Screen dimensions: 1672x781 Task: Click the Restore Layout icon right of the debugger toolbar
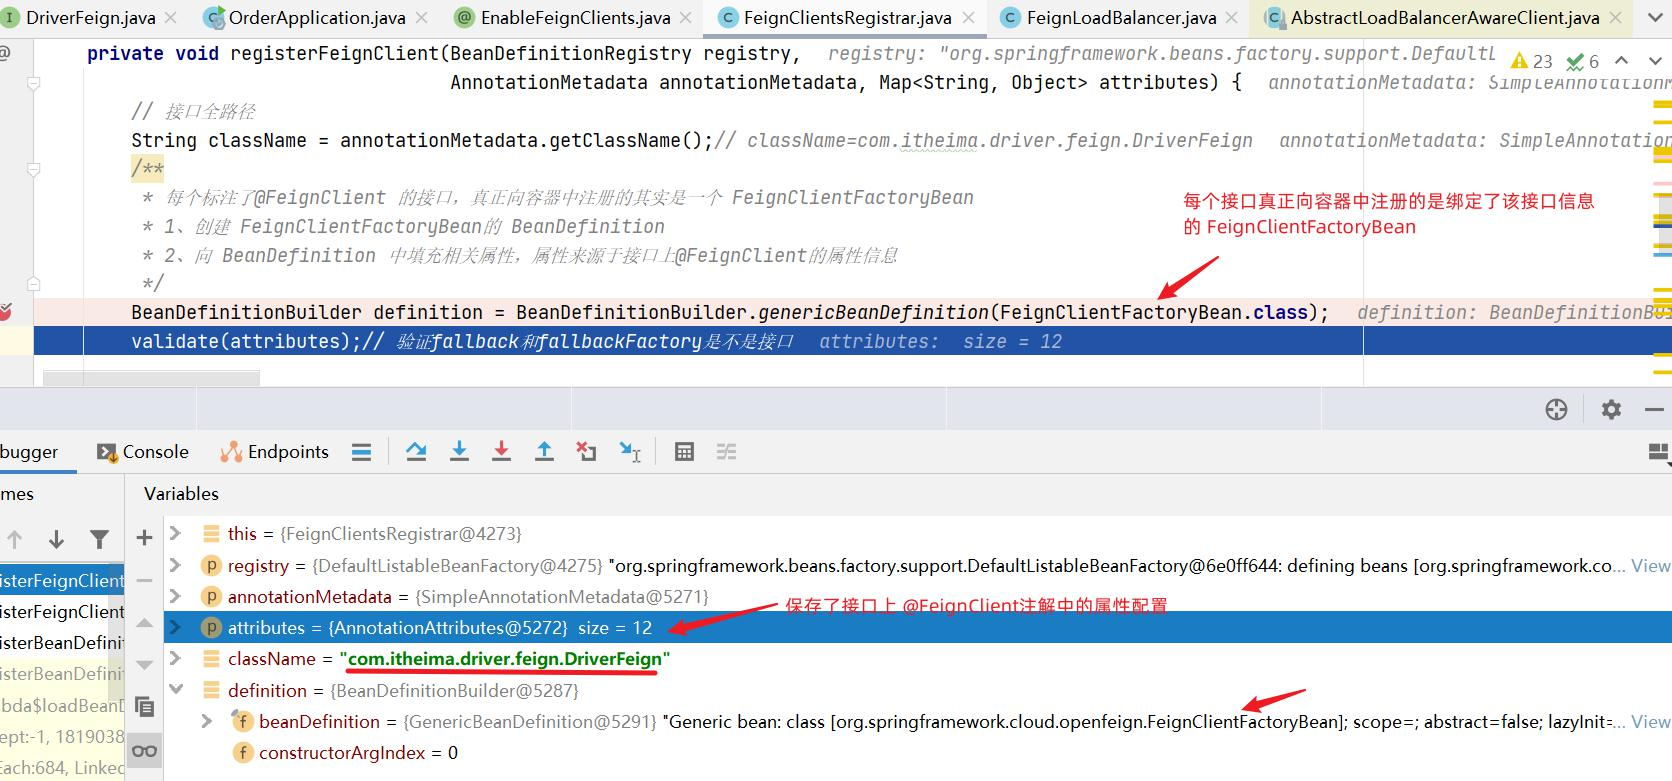(1658, 454)
